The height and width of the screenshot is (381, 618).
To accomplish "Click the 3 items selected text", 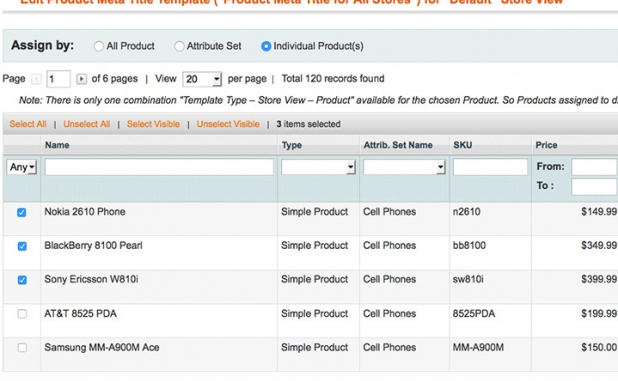I will [309, 124].
